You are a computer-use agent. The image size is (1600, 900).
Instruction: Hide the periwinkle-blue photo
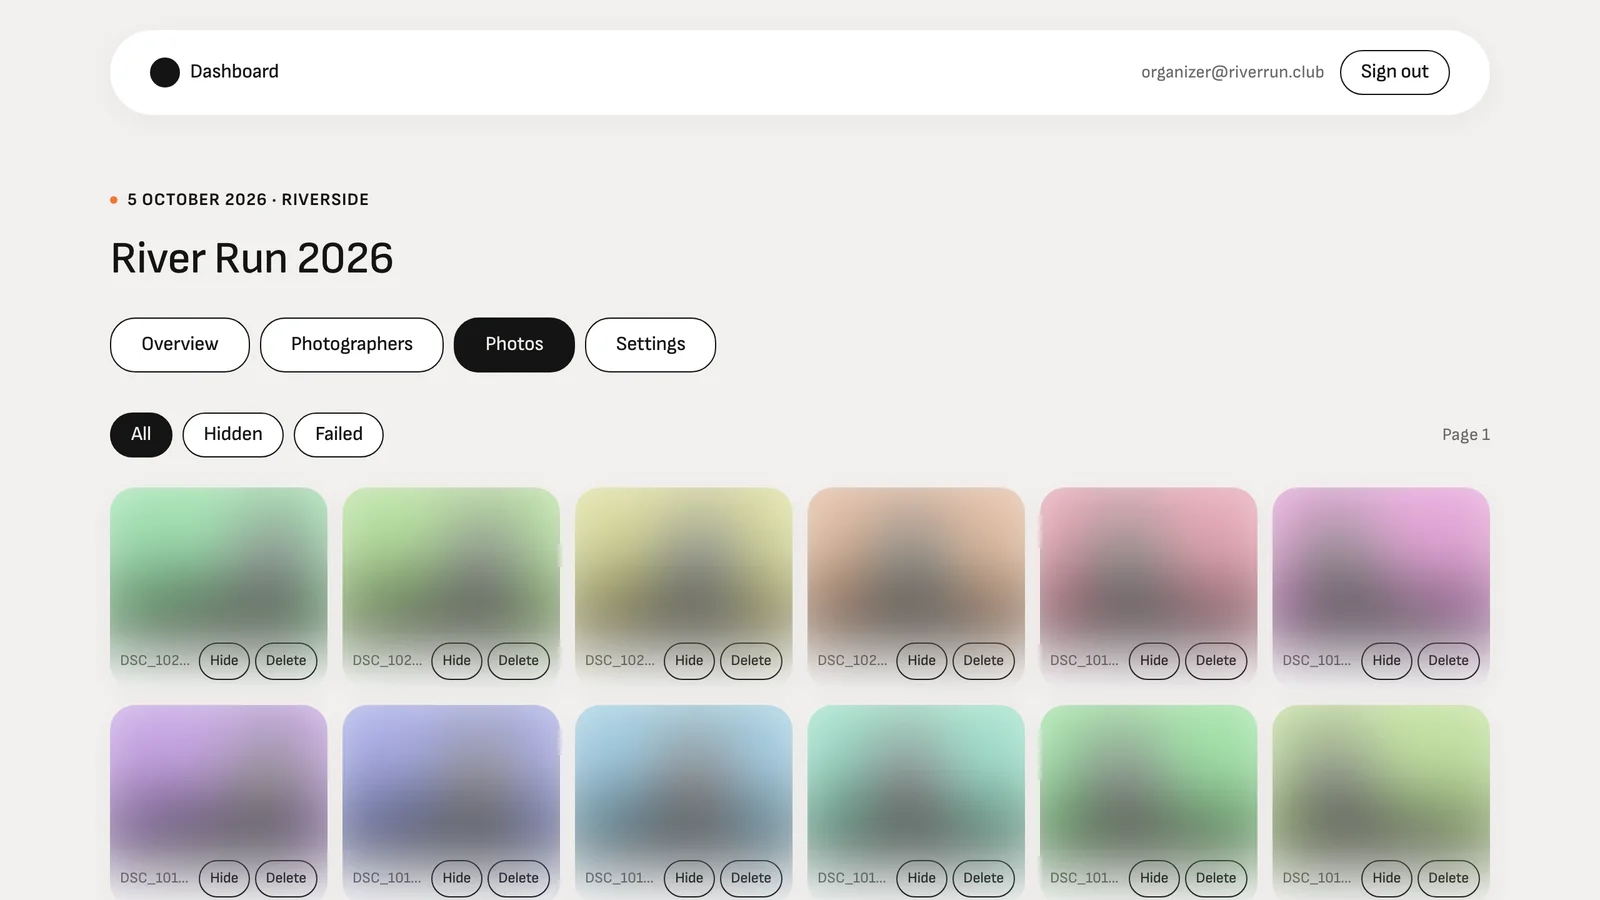click(x=456, y=878)
